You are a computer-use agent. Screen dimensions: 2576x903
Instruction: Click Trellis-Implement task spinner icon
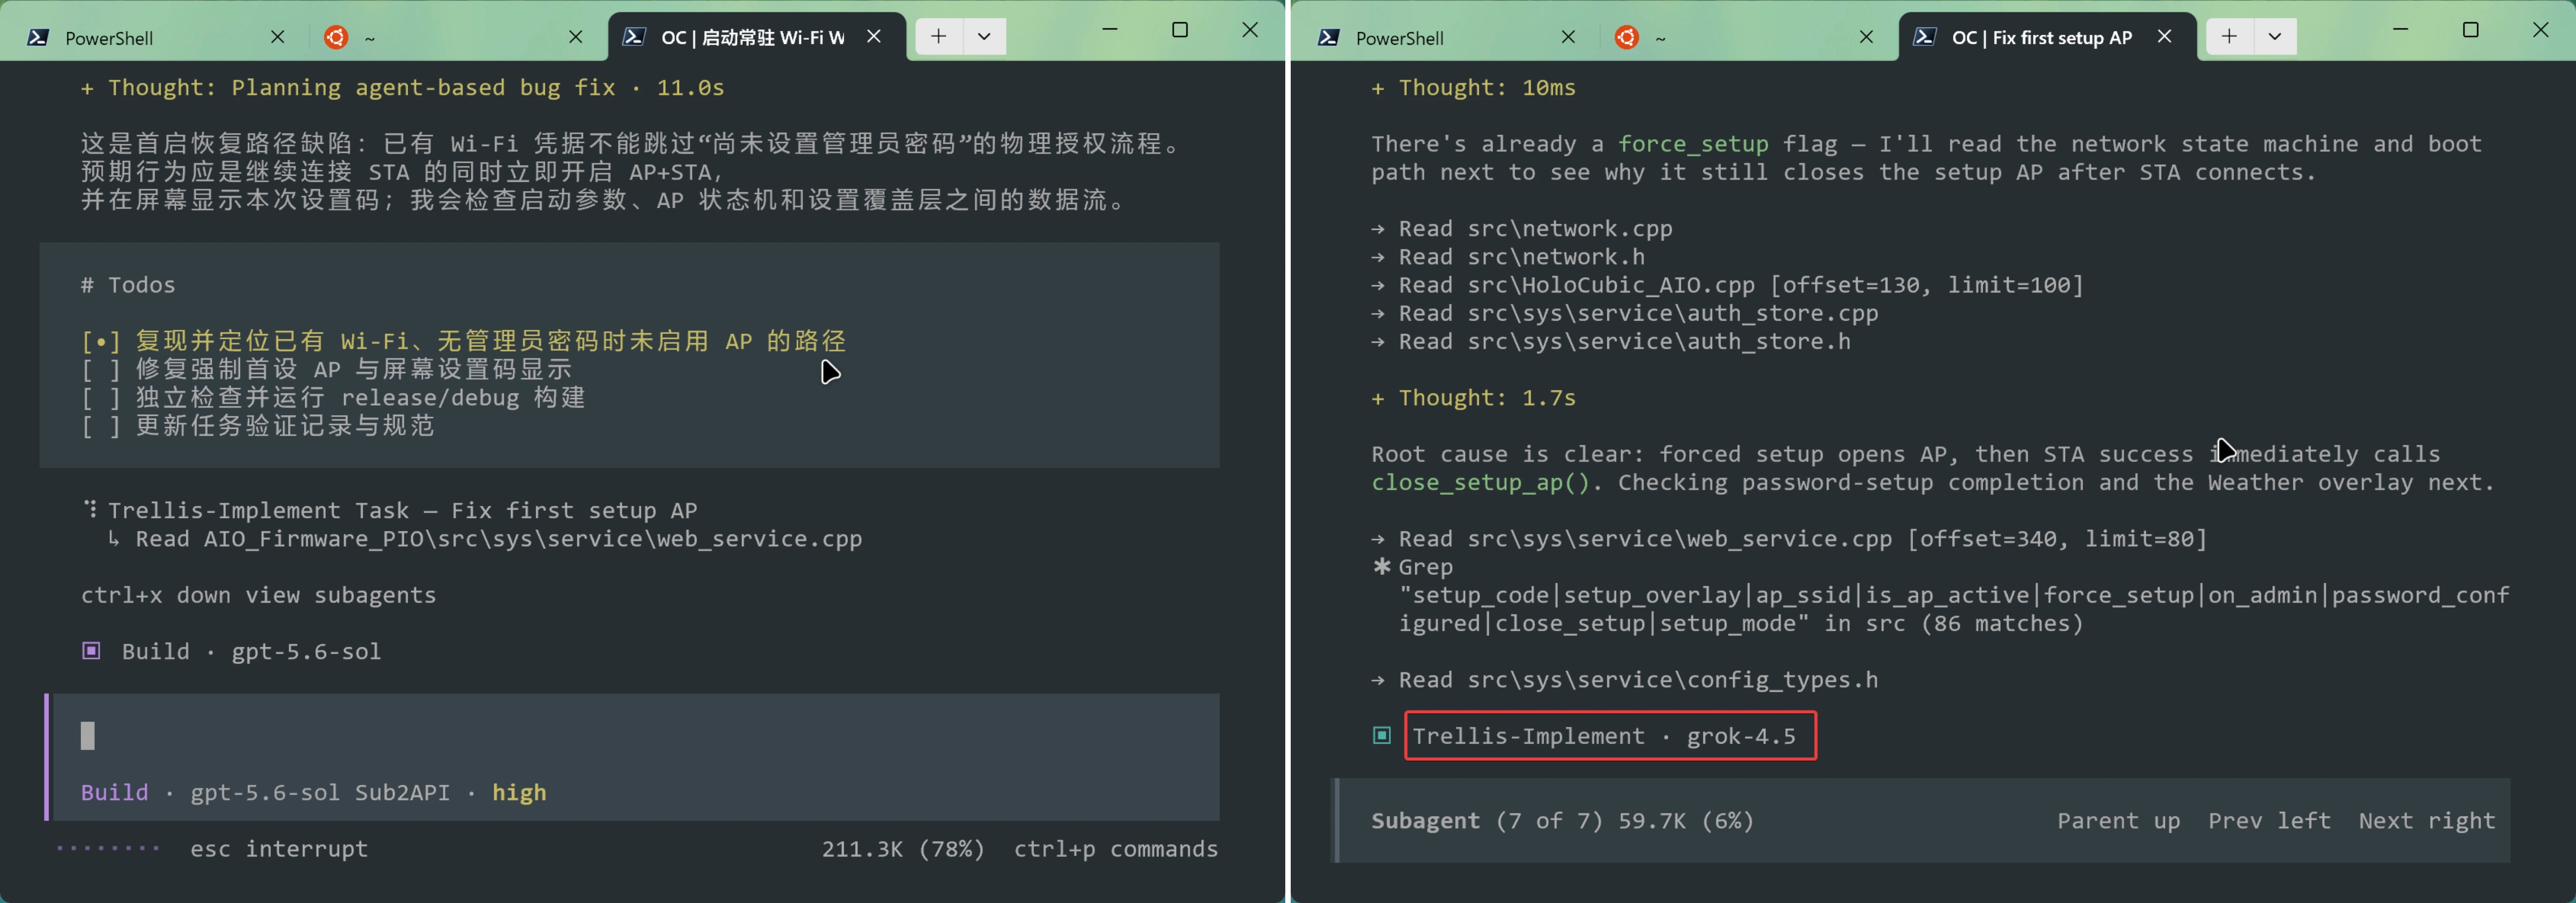click(x=91, y=510)
